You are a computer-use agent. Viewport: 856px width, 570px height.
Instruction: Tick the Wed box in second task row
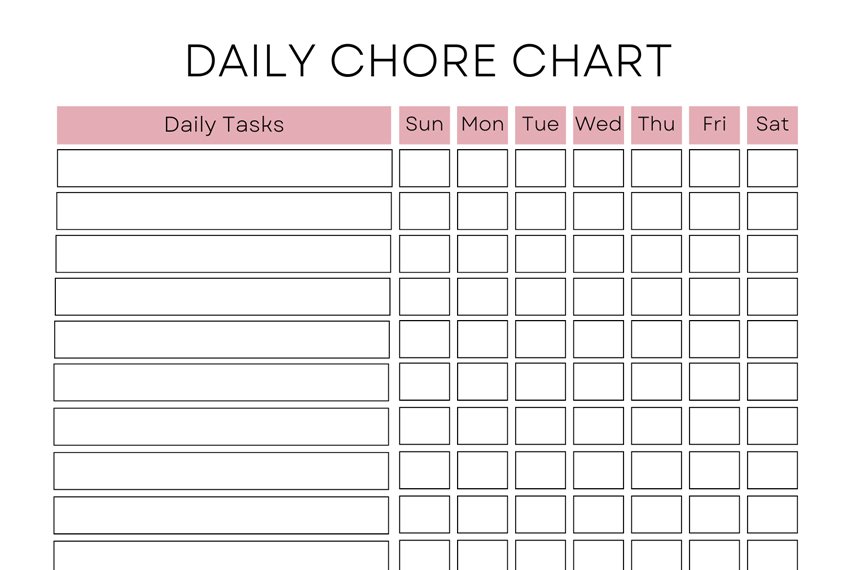tap(598, 211)
